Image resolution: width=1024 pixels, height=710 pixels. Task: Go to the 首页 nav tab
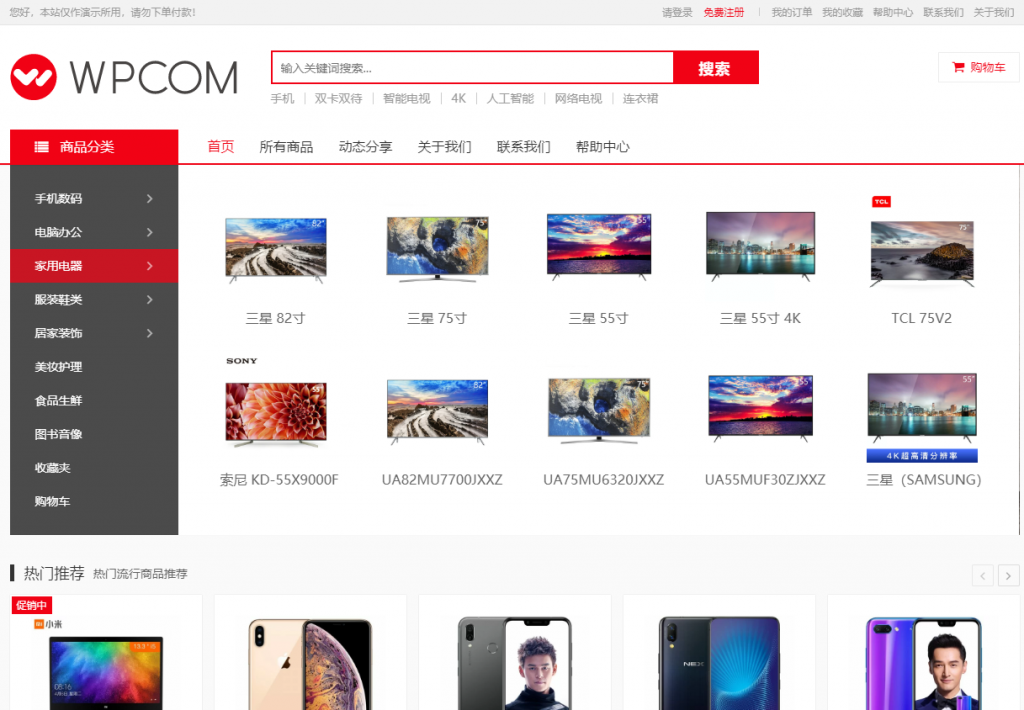221,147
